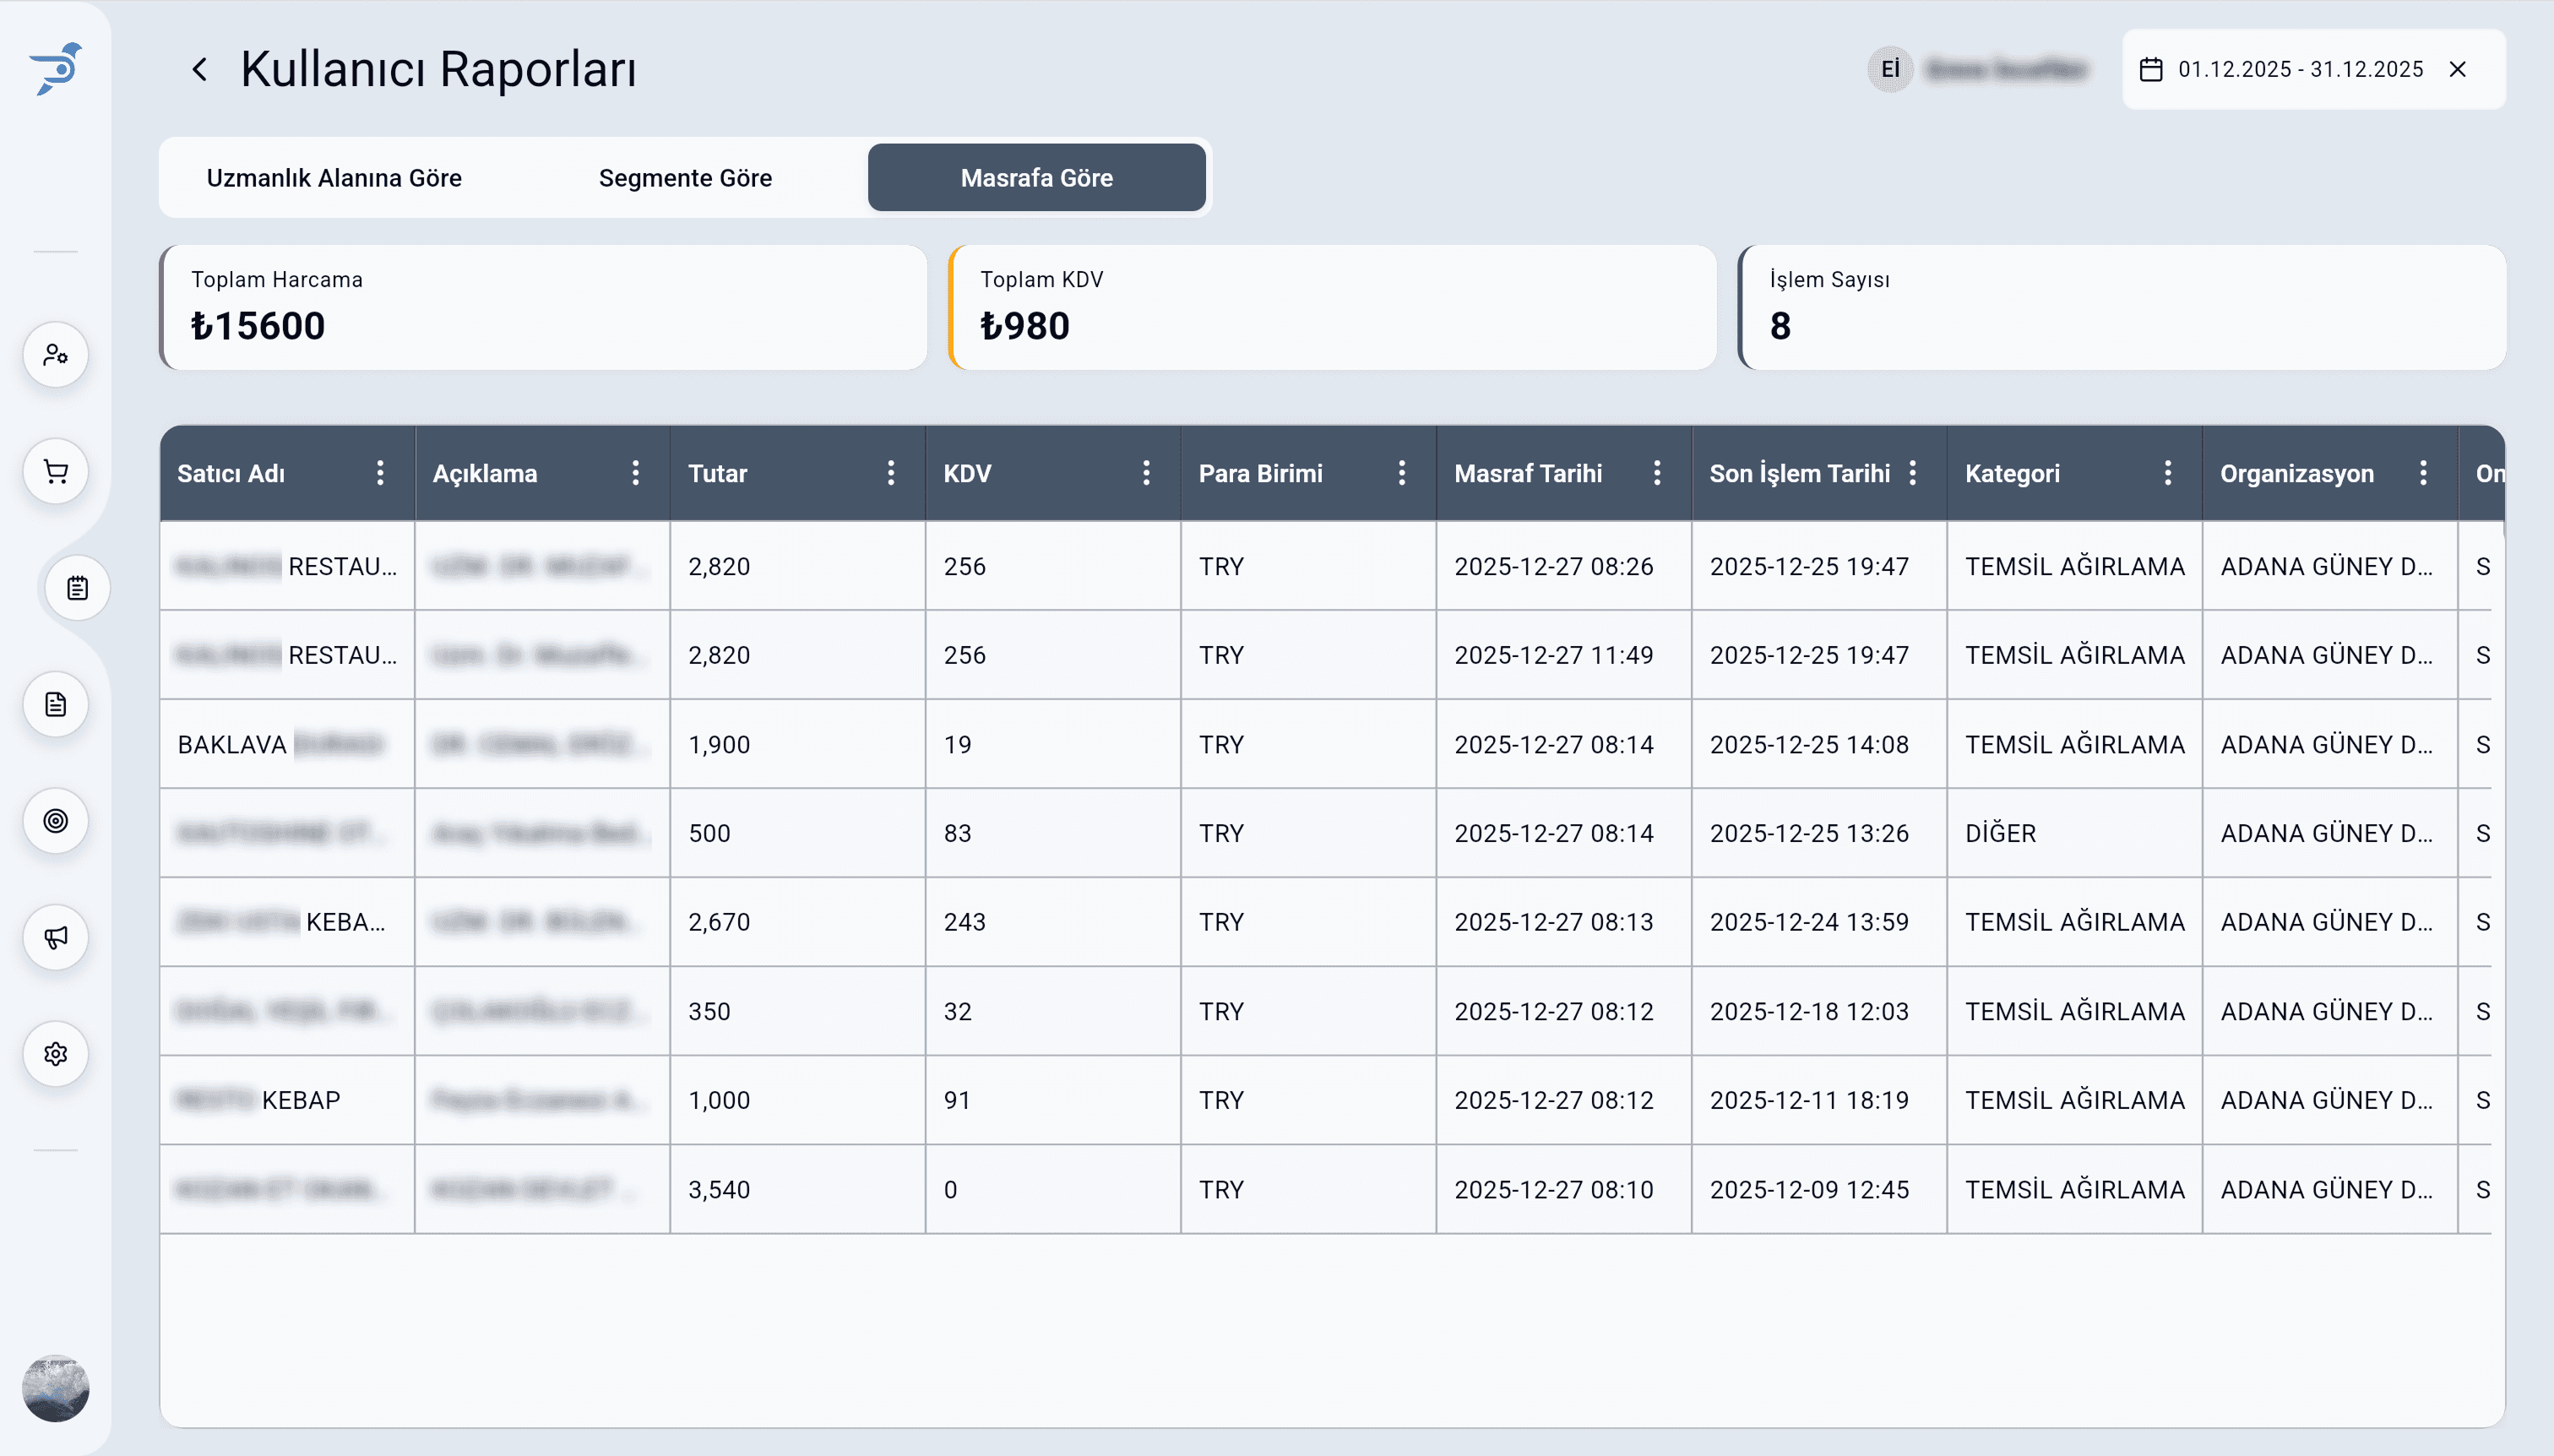Open the Tutar column options menu
This screenshot has height=1456, width=2554.
(891, 473)
